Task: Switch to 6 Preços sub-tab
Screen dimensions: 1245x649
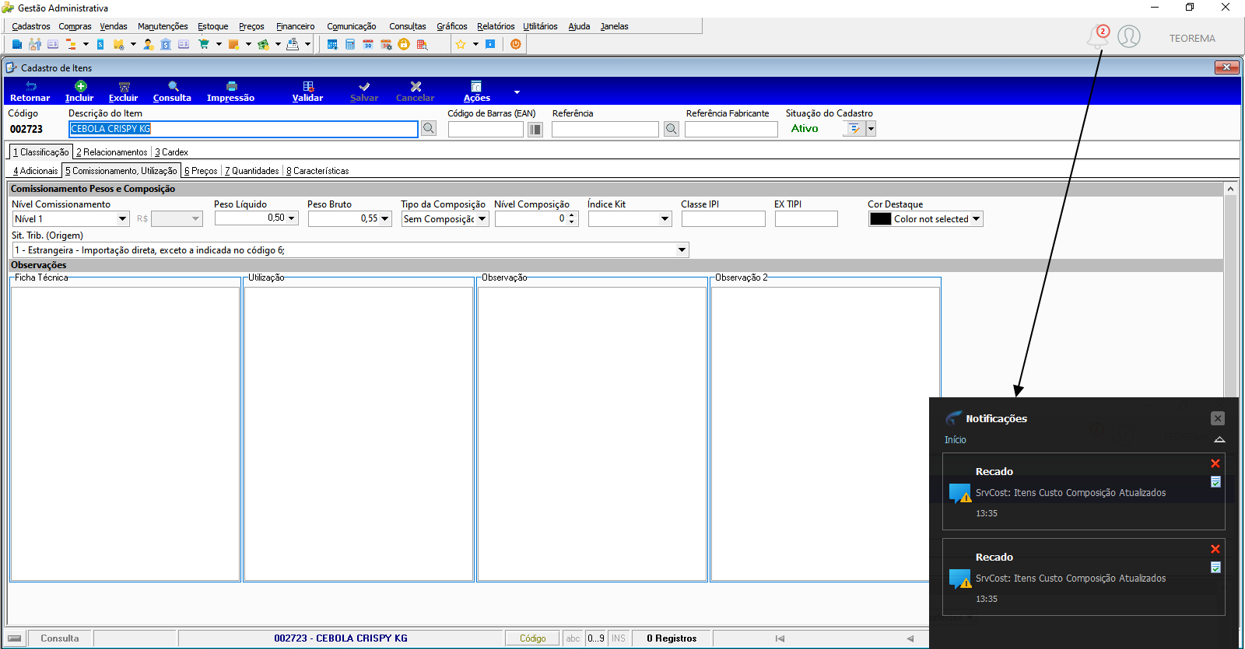Action: coord(201,171)
